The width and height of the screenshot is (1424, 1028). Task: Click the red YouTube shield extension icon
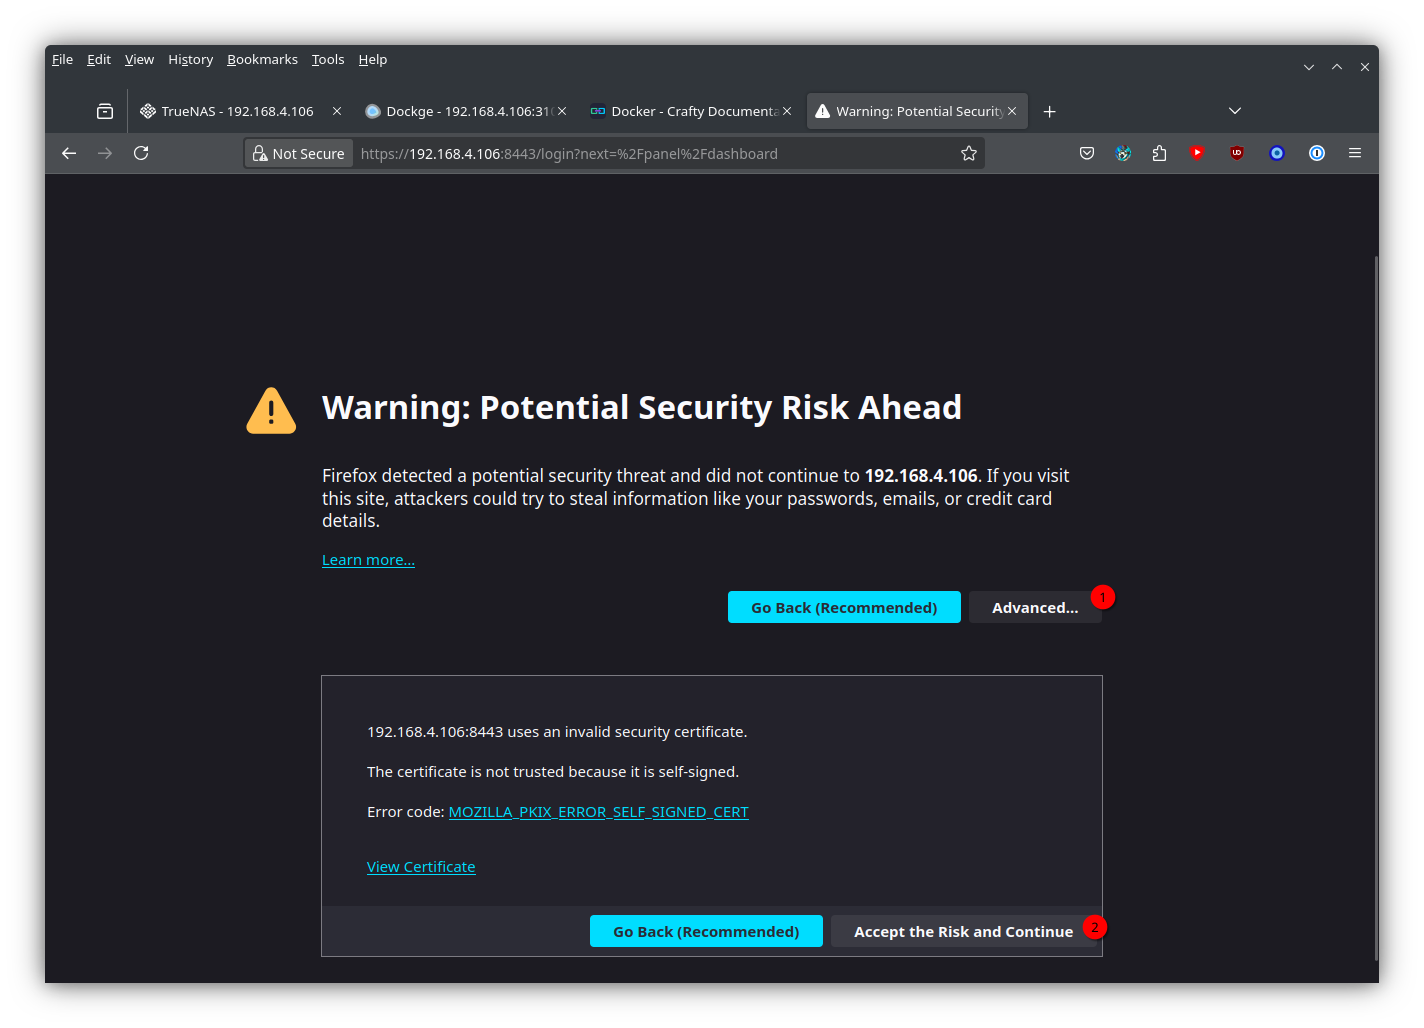click(x=1197, y=153)
